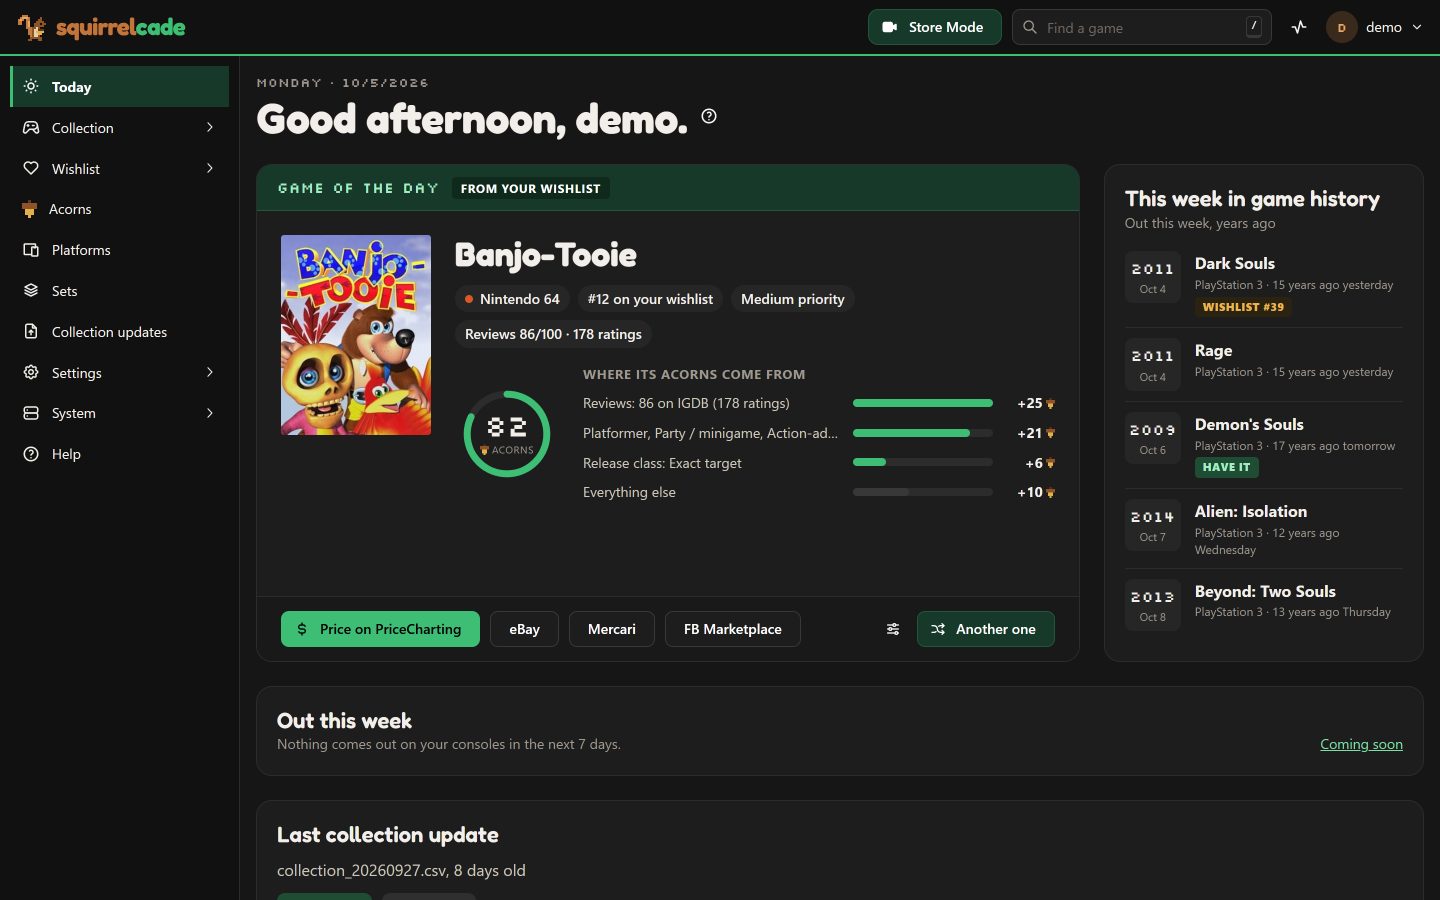The width and height of the screenshot is (1440, 900).
Task: Toggle Store Mode on
Action: 934,27
